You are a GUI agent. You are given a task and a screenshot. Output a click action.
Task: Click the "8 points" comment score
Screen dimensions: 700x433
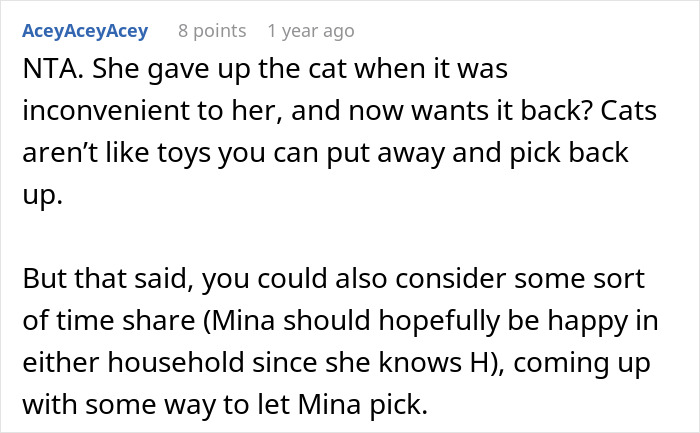pos(211,31)
